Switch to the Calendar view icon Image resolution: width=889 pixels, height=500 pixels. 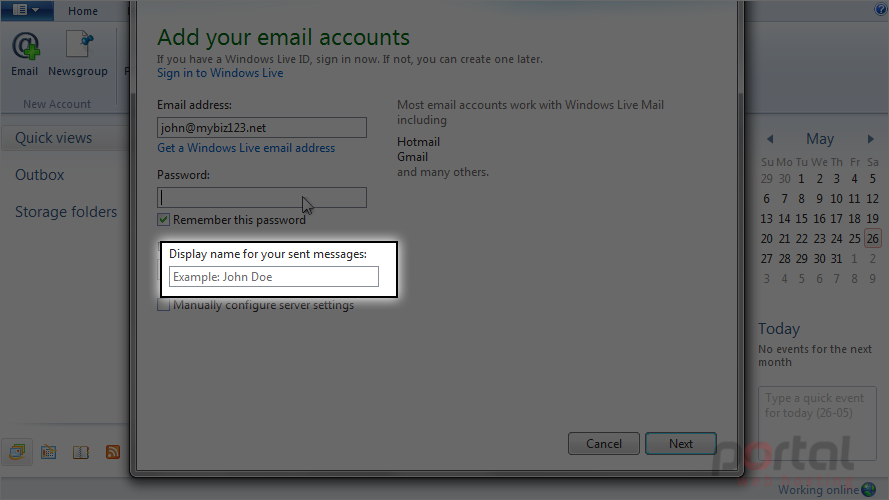pyautogui.click(x=49, y=452)
